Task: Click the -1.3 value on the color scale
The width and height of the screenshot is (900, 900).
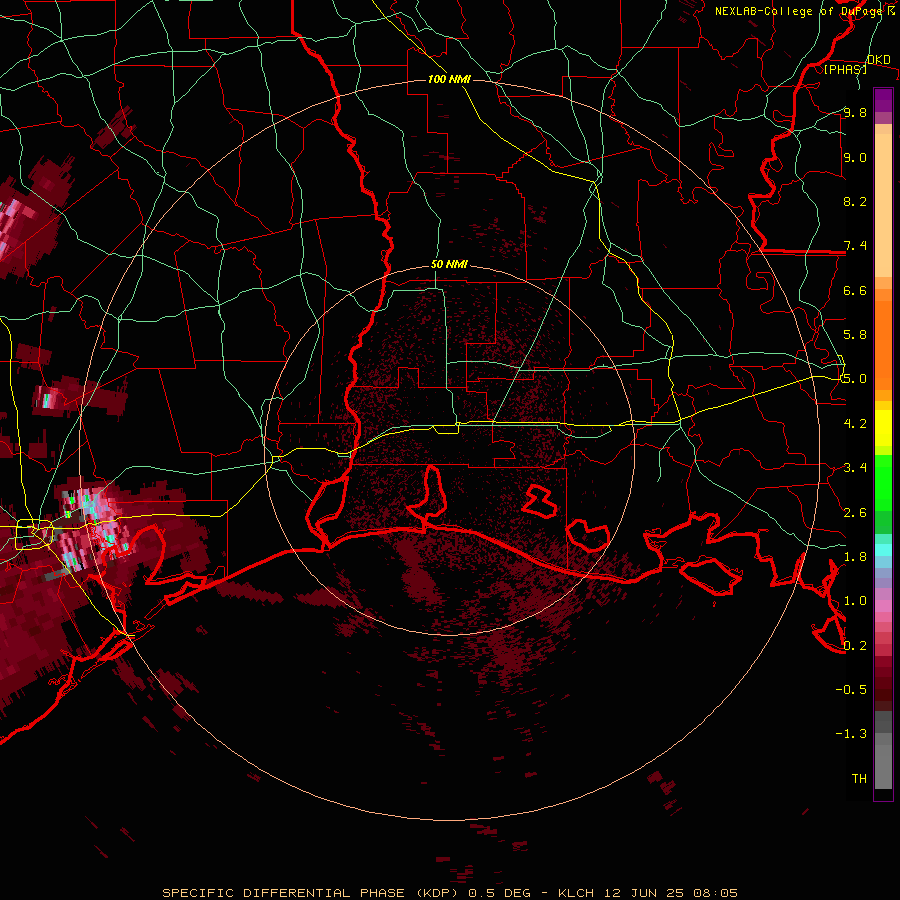Action: click(x=851, y=734)
